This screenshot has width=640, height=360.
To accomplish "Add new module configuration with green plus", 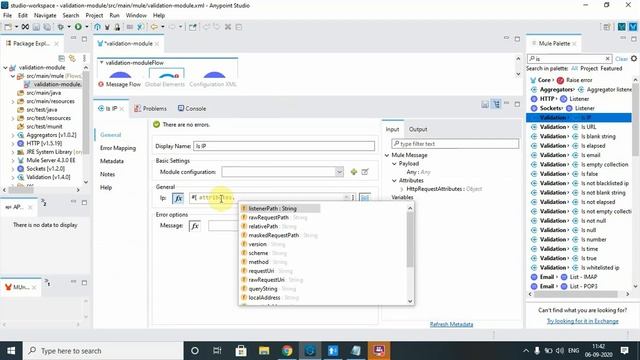I will [x=354, y=172].
